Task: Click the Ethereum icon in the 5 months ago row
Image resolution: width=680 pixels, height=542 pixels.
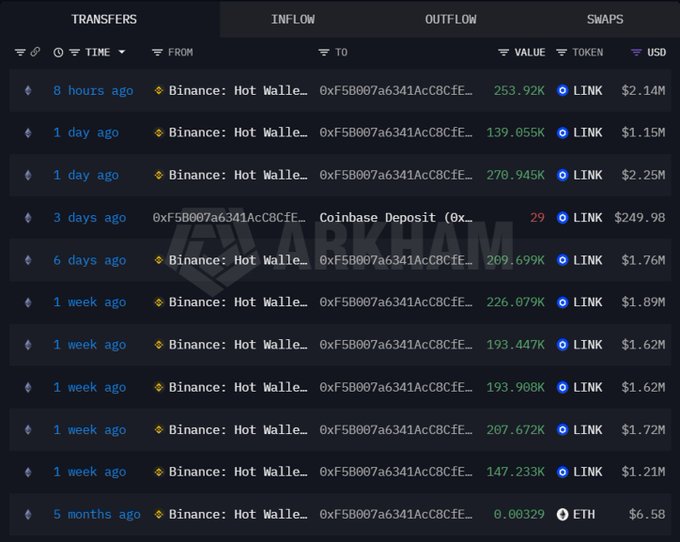Action: [x=28, y=514]
